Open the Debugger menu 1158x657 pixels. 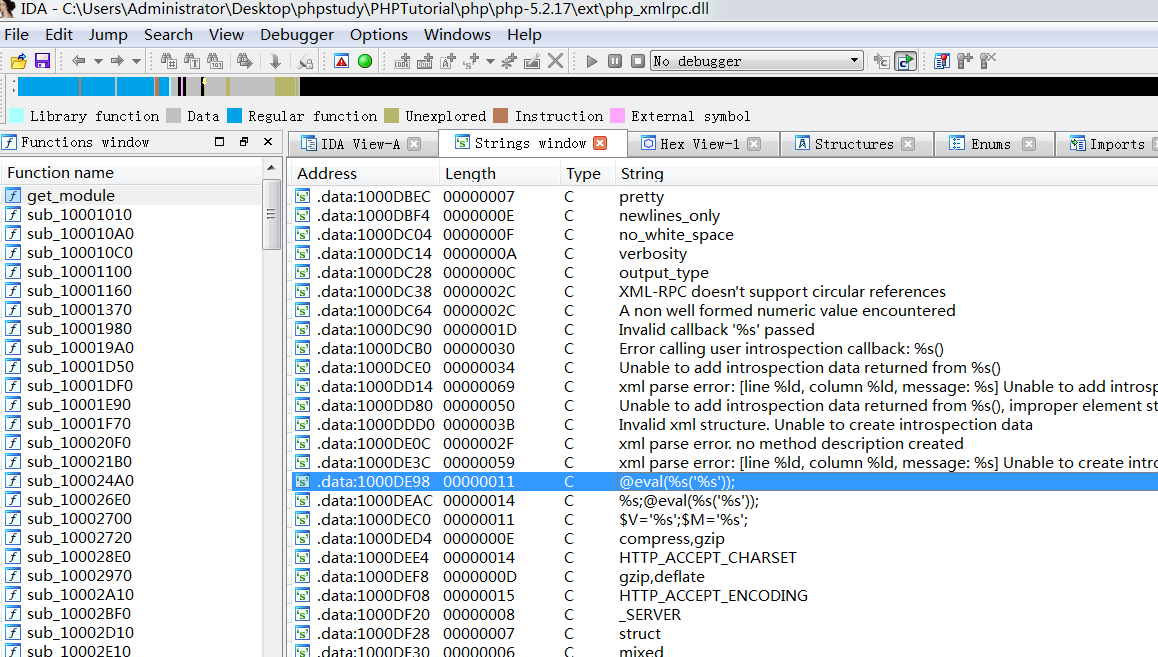pyautogui.click(x=297, y=35)
